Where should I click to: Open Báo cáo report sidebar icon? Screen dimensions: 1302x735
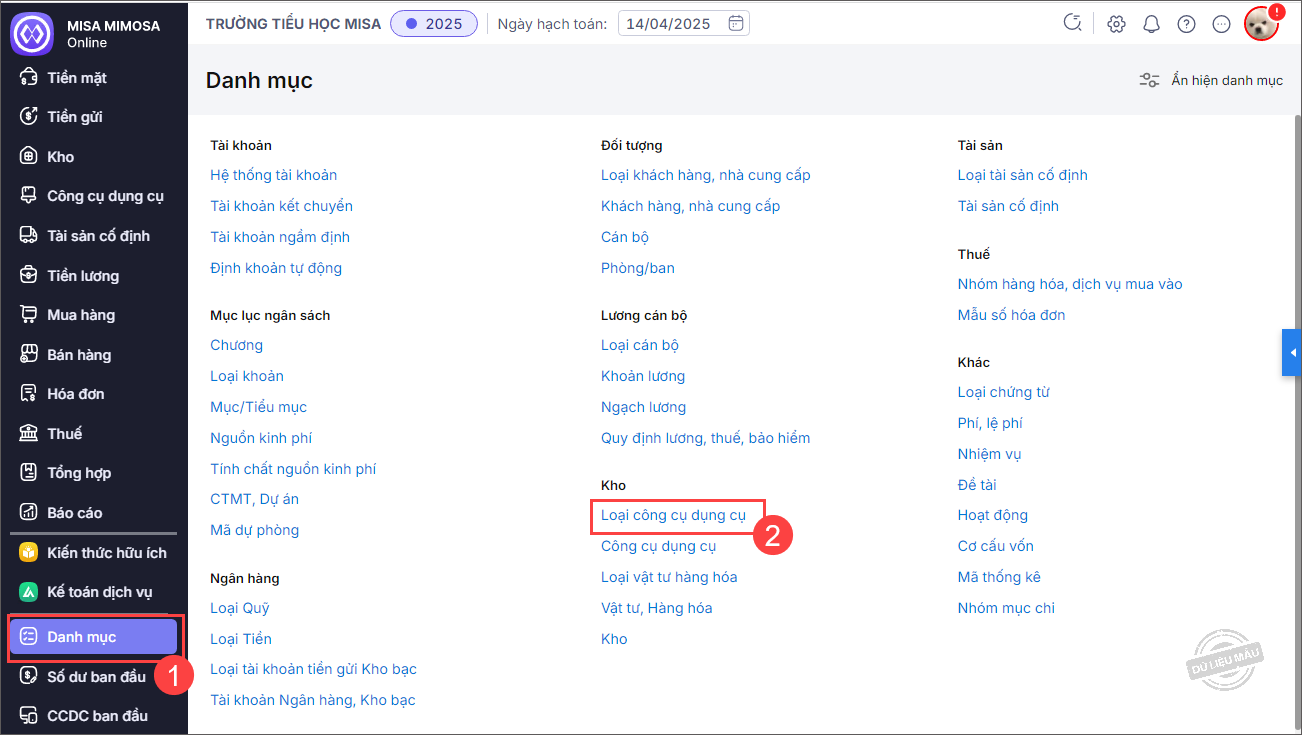pos(29,513)
